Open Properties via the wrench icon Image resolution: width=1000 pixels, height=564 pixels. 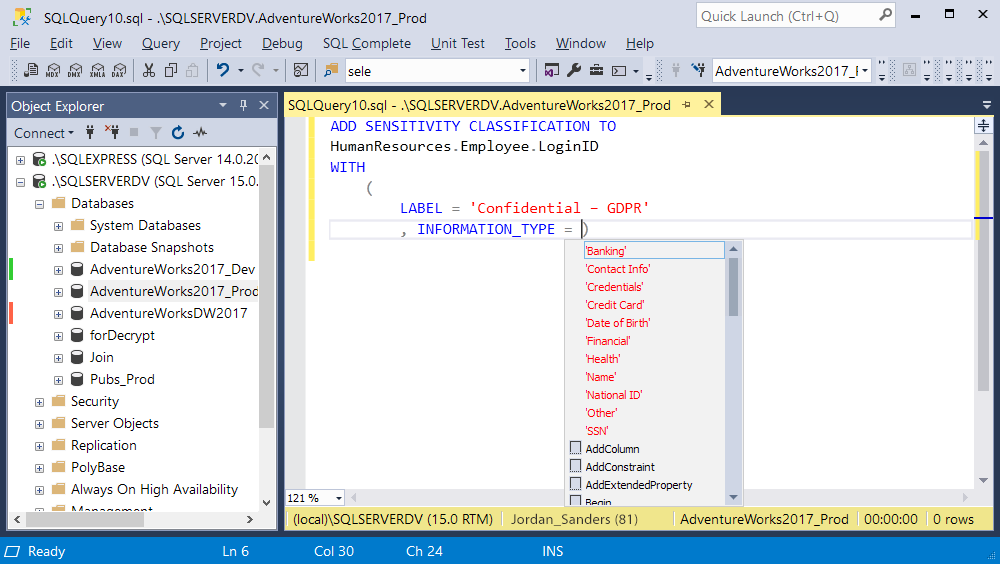pos(574,70)
